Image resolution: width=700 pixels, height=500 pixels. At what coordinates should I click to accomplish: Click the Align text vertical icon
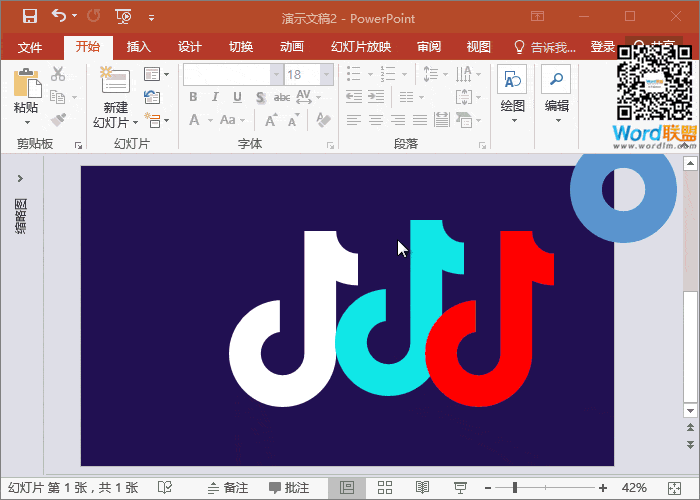(x=463, y=97)
